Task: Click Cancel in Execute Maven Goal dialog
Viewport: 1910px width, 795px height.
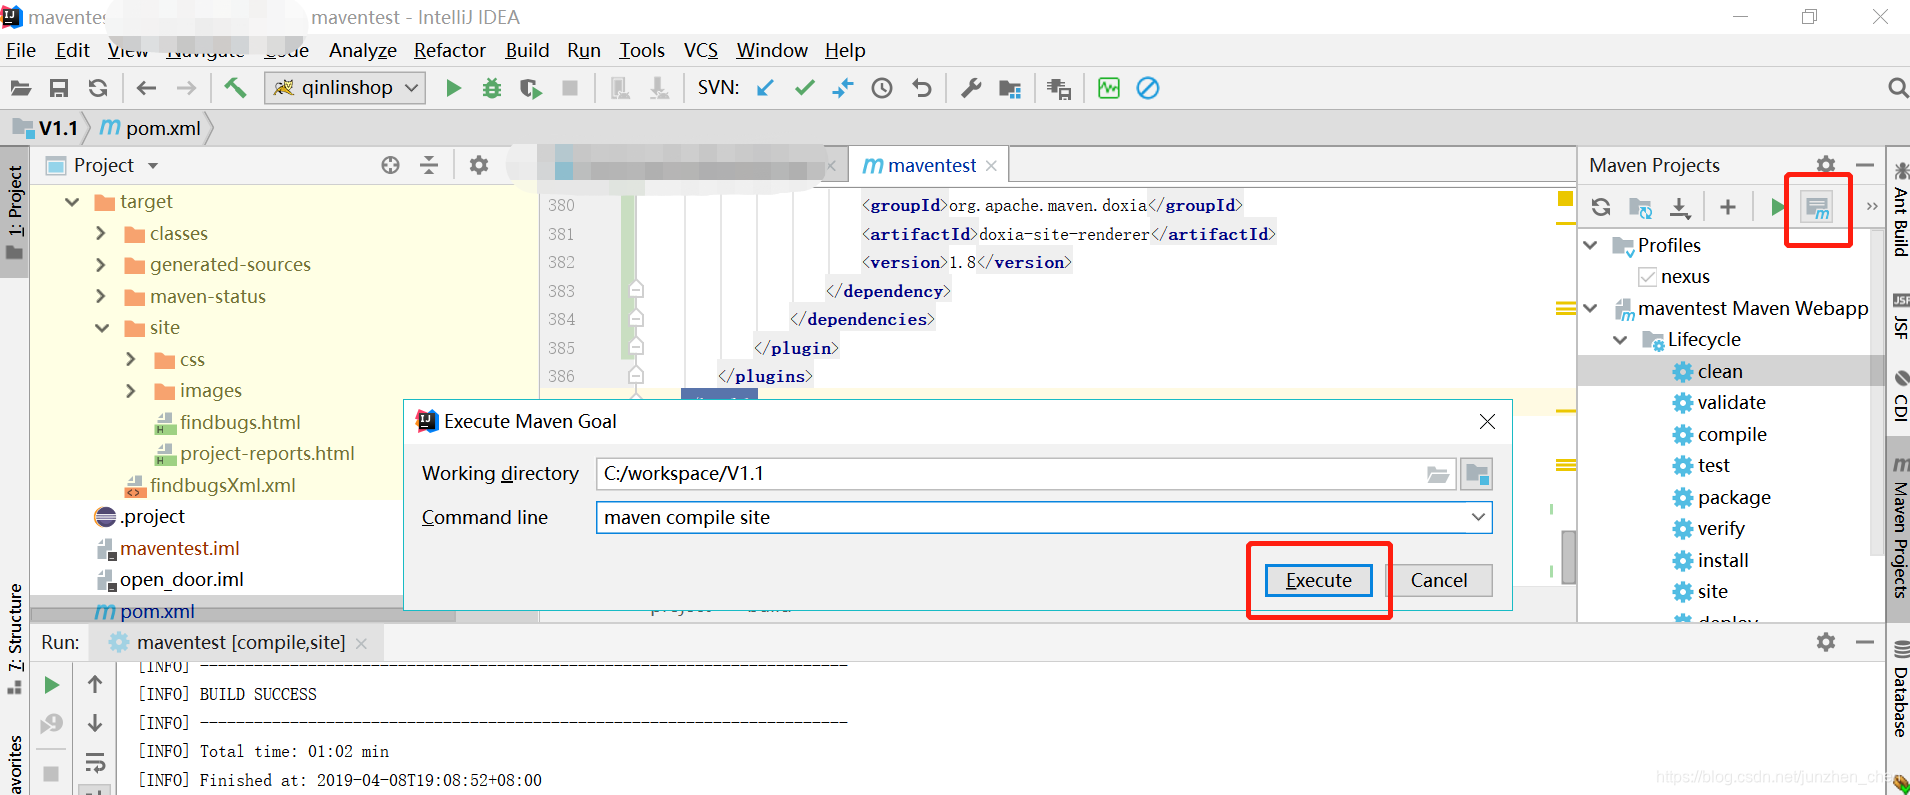Action: pyautogui.click(x=1439, y=580)
